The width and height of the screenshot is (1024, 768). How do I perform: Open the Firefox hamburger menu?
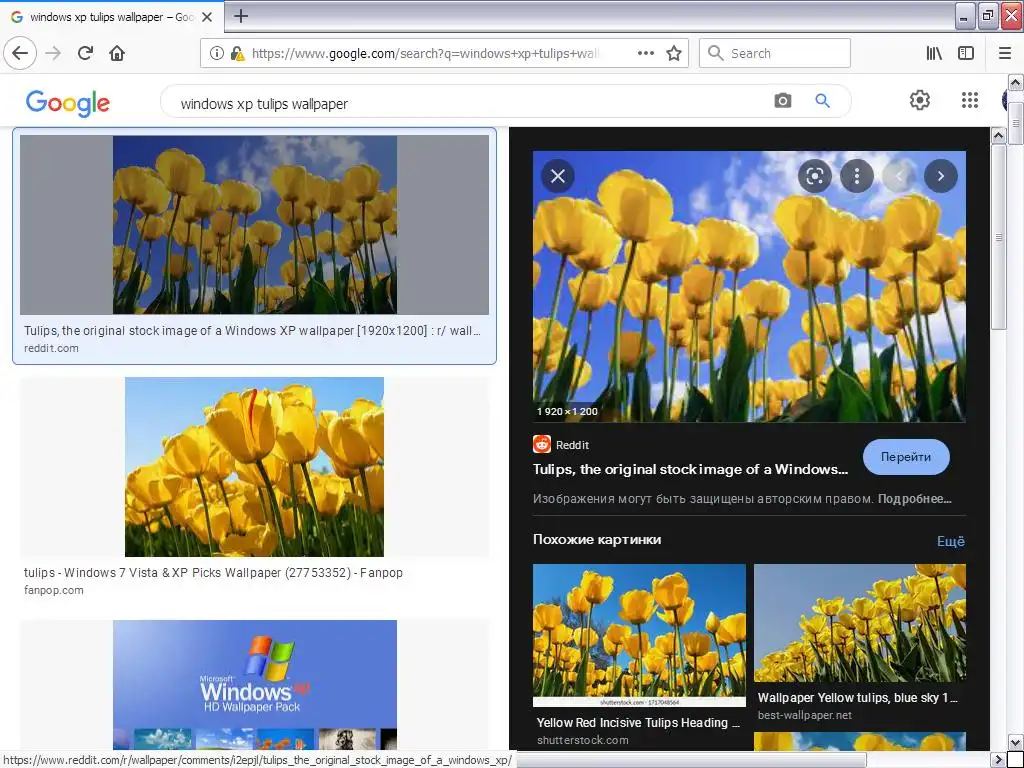coord(1005,53)
